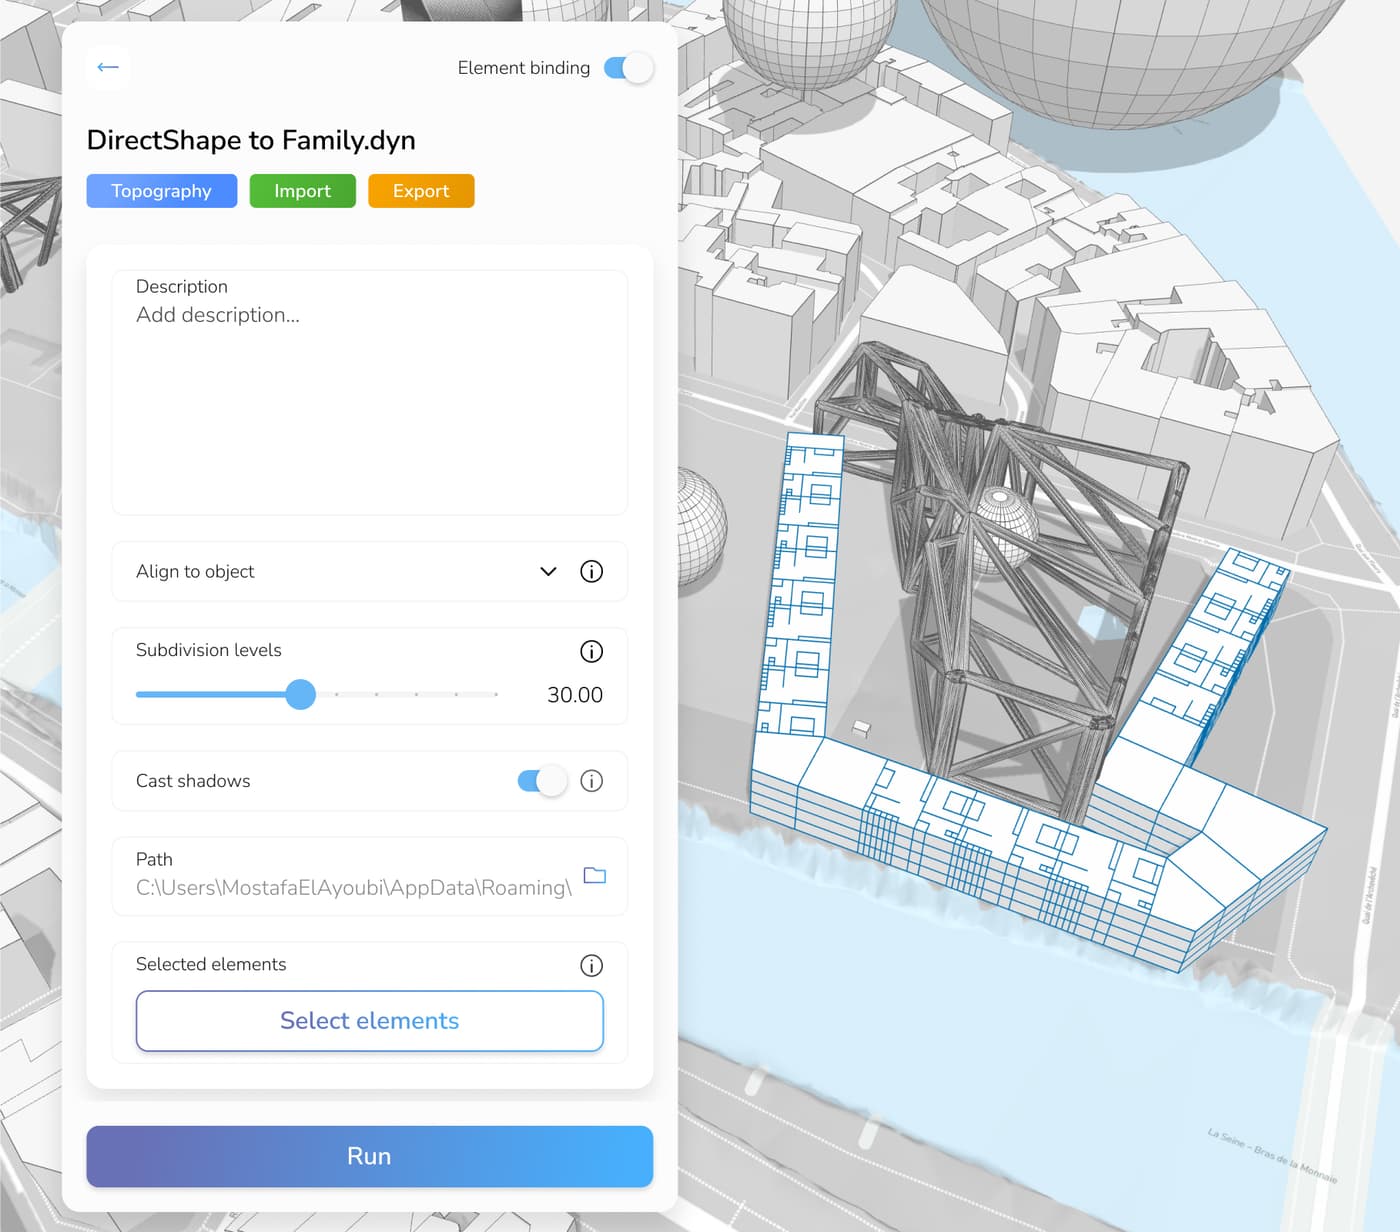Click into the Path text field

[x=353, y=888]
